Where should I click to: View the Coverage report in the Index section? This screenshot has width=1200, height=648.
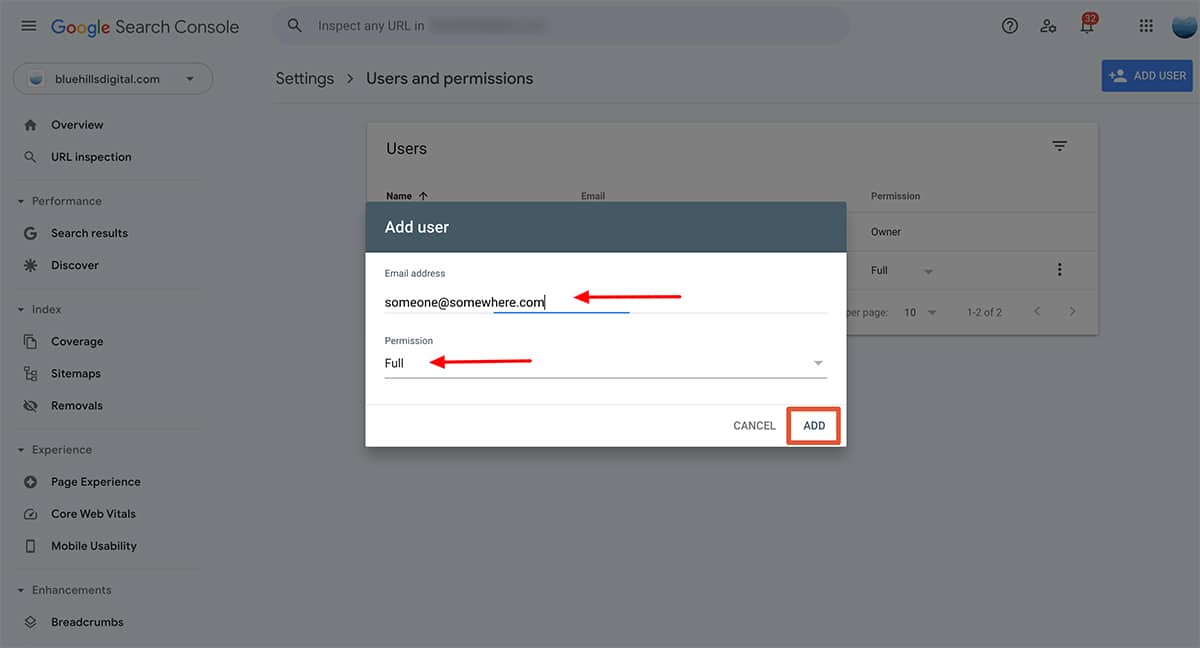click(x=77, y=340)
